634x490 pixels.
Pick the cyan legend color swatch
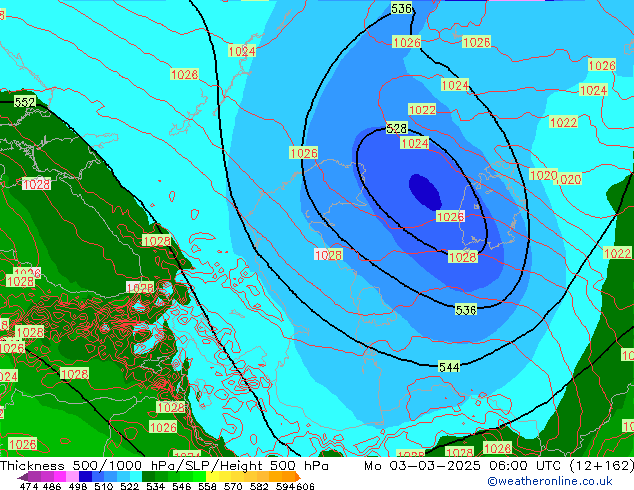coord(136,476)
